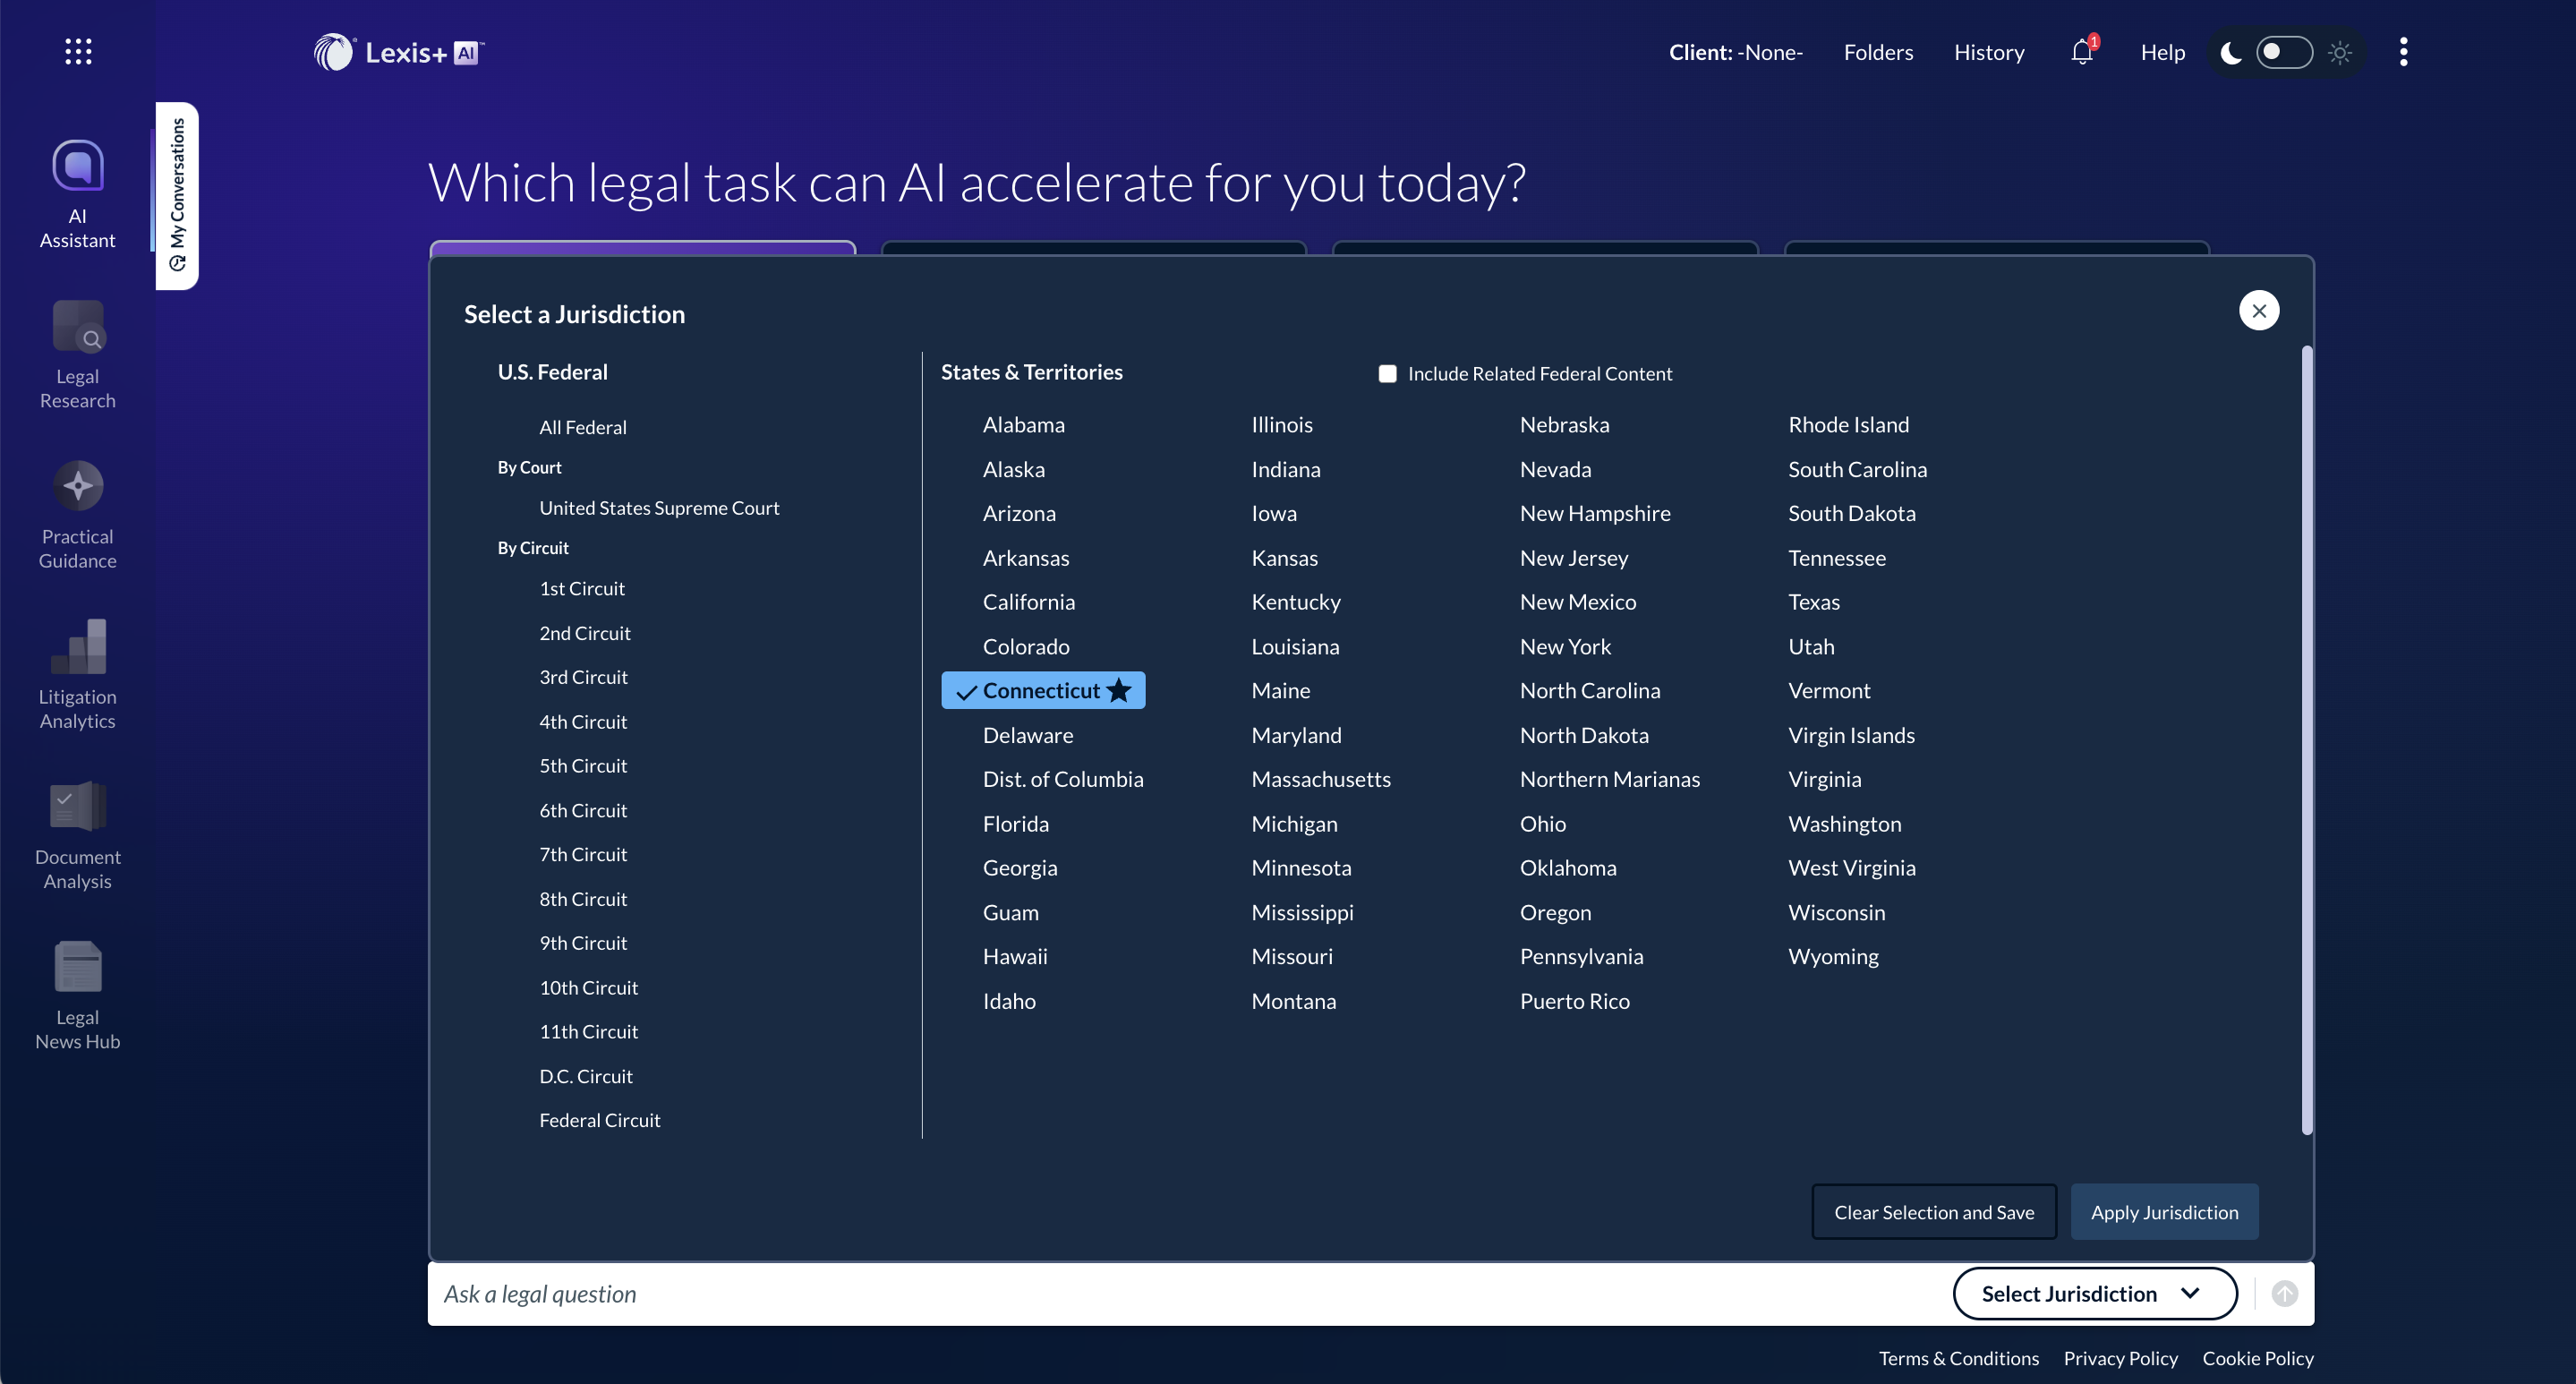Select New Jersey
Screen dimensions: 2576x1384
pyautogui.click(x=1574, y=557)
